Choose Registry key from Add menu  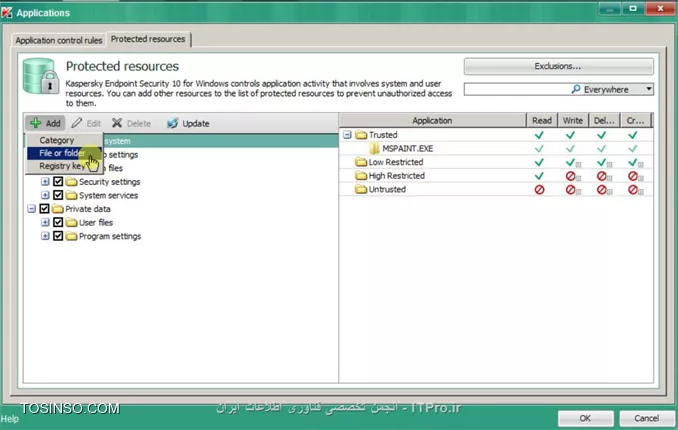point(64,166)
